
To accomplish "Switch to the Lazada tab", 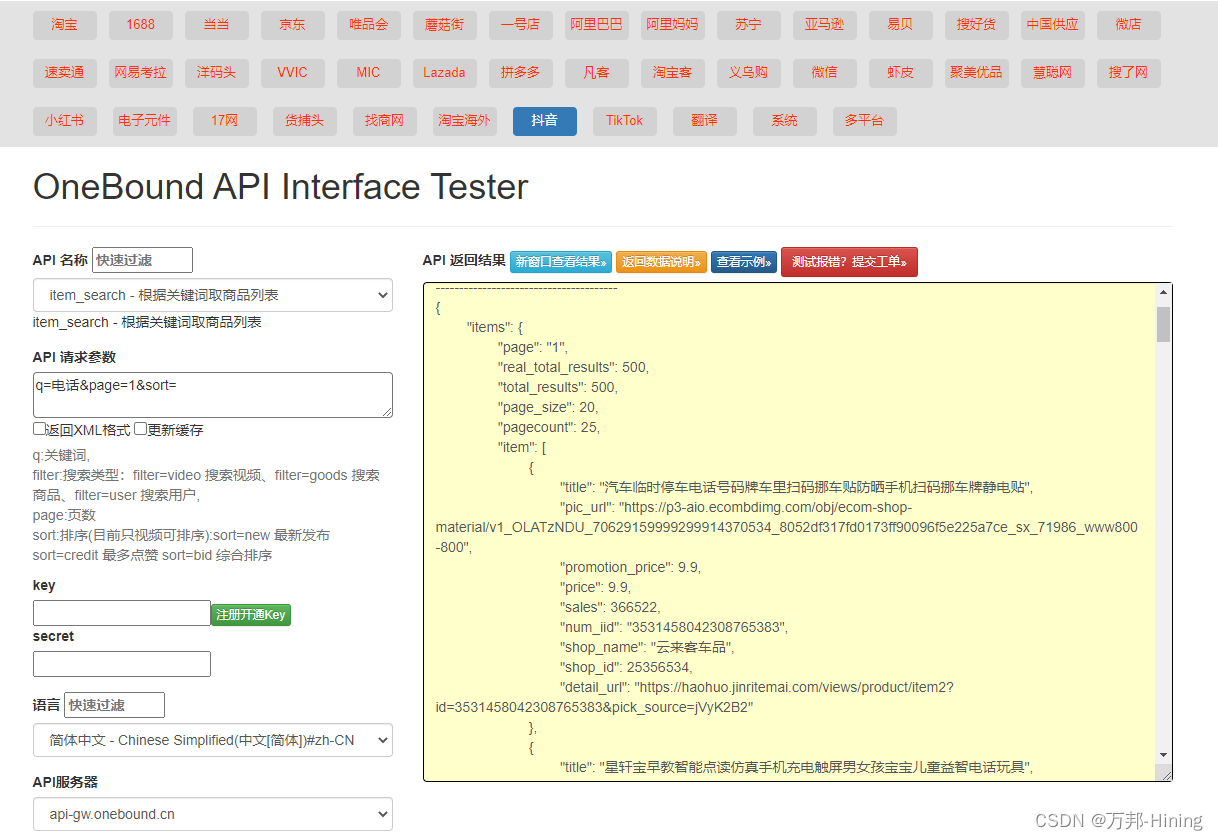I will (x=445, y=73).
